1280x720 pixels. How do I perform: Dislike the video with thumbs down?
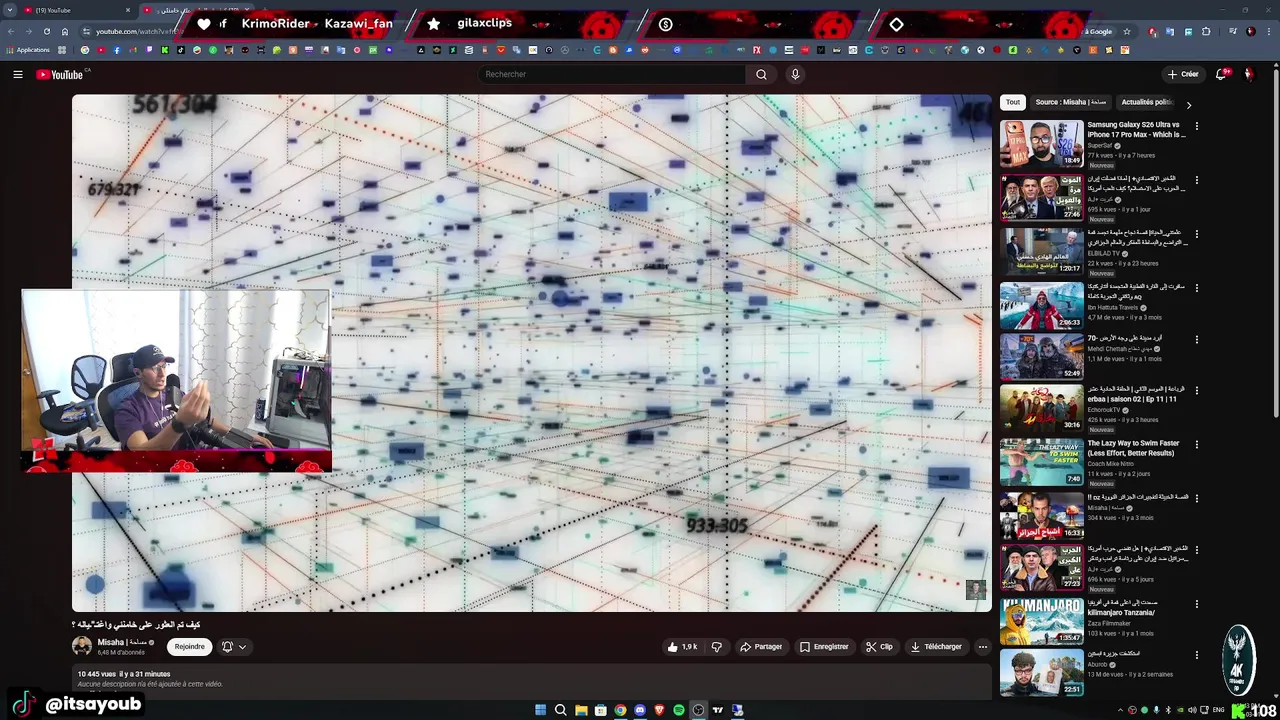[716, 647]
